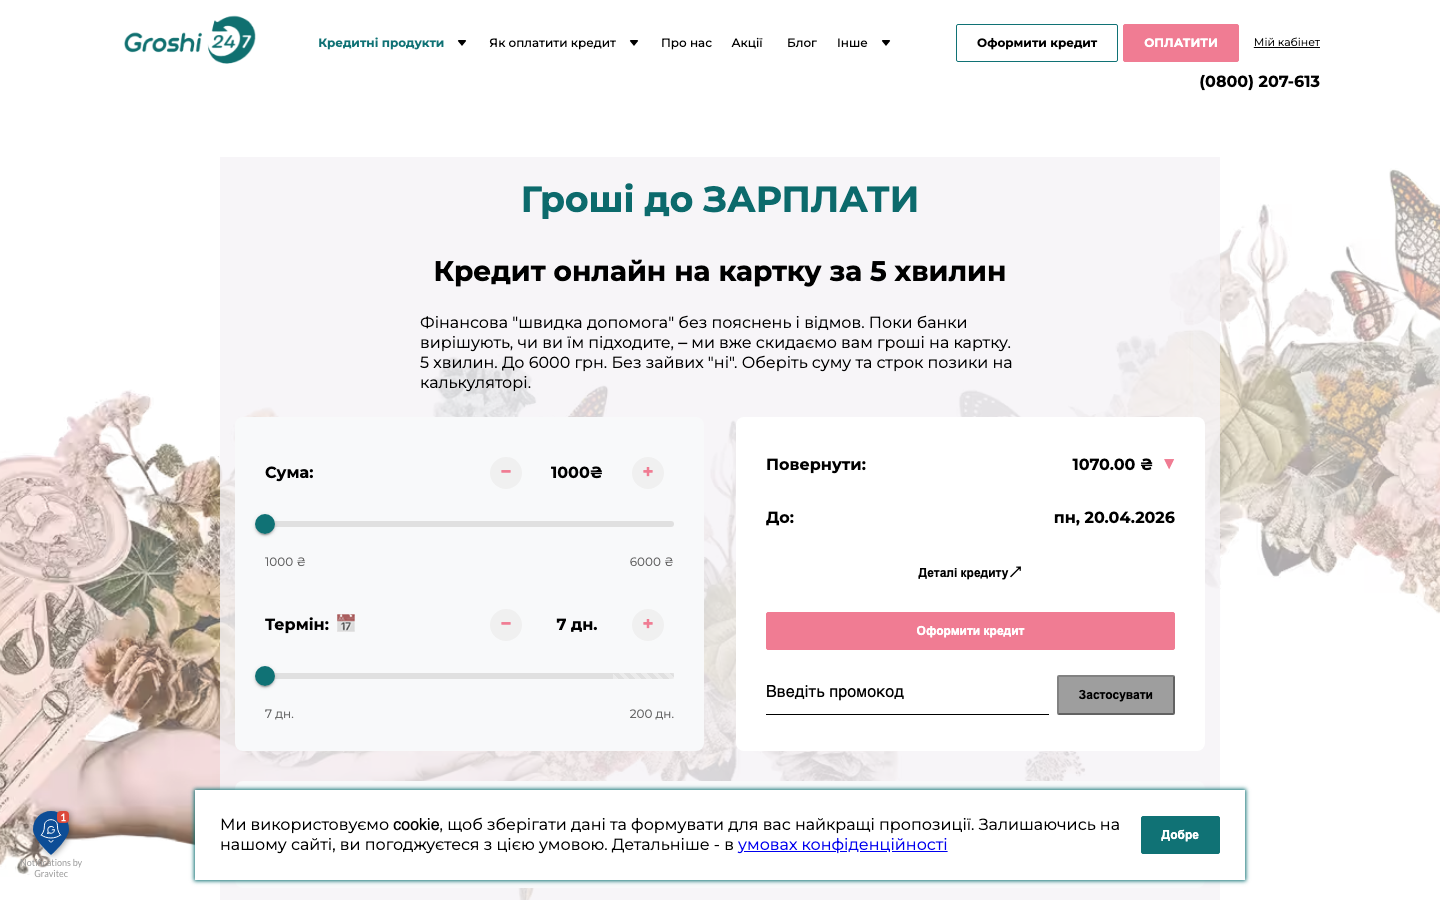Image resolution: width=1440 pixels, height=900 pixels.
Task: Open the Про нас menu item
Action: click(686, 43)
